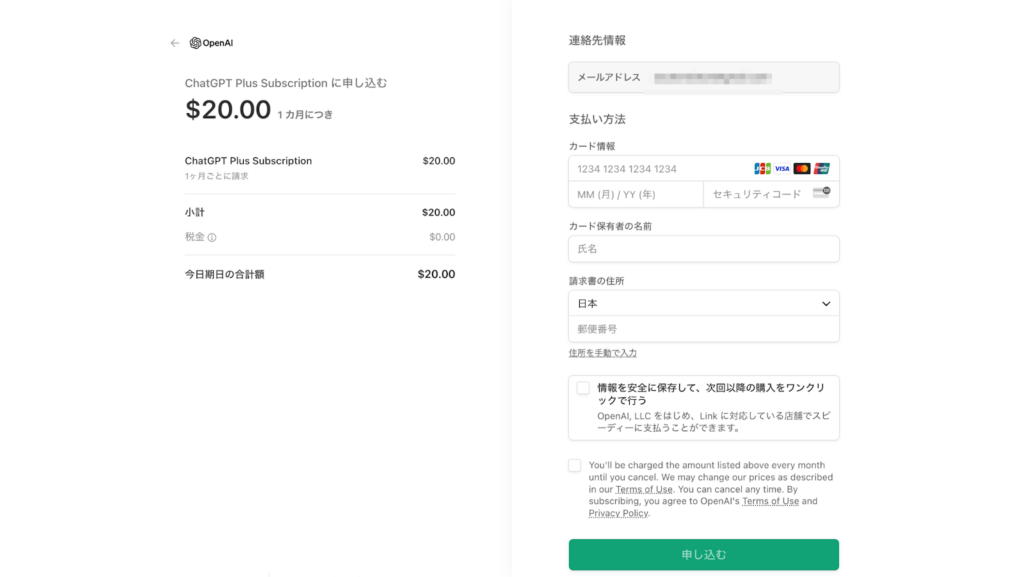The height and width of the screenshot is (577, 1024).
Task: Click the back arrow beside OpenAI logo
Action: 174,43
